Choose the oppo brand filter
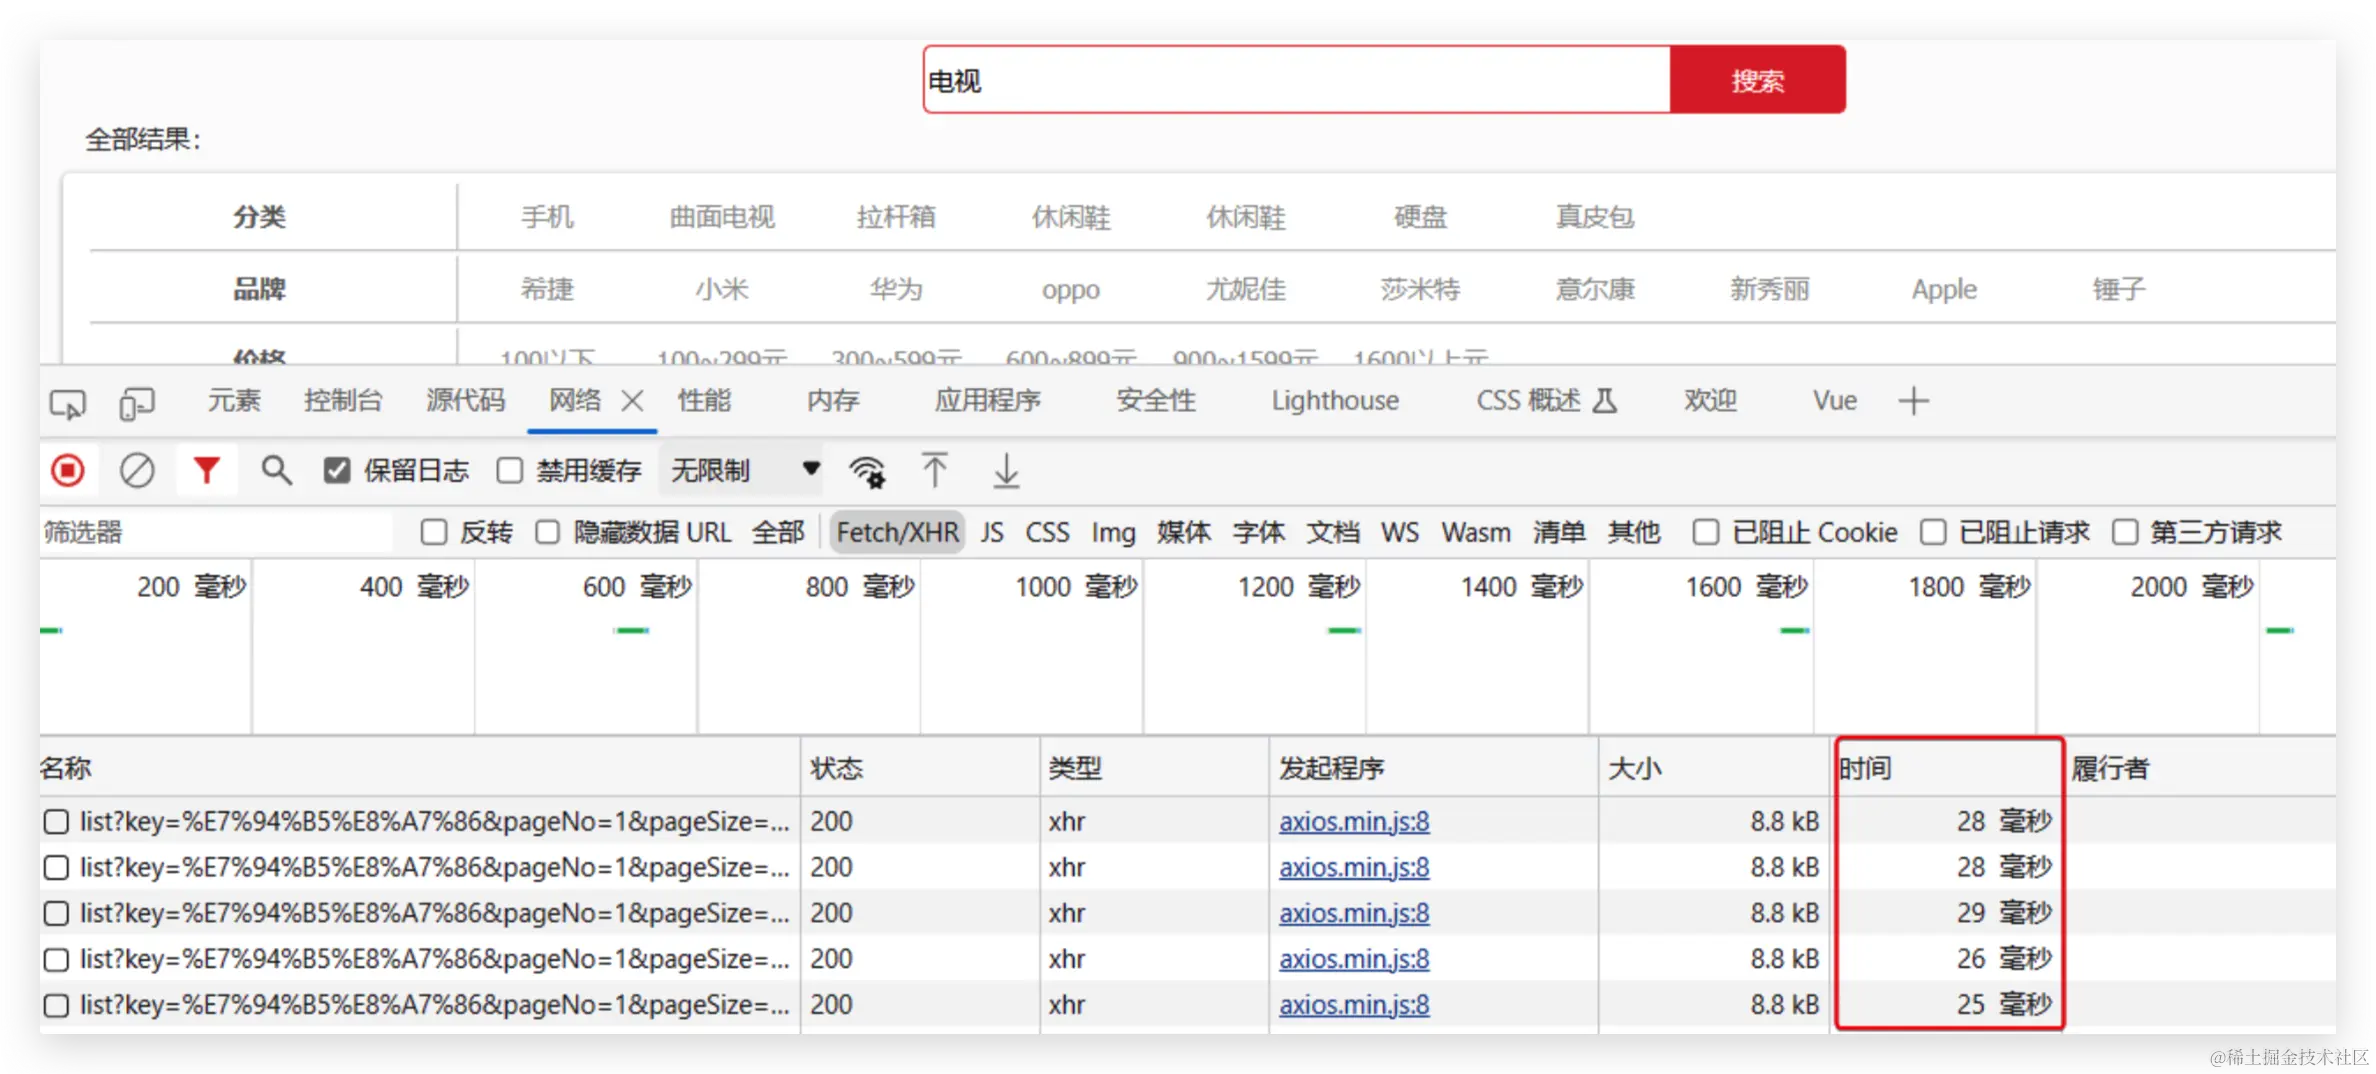Image resolution: width=2376 pixels, height=1074 pixels. pos(1071,290)
